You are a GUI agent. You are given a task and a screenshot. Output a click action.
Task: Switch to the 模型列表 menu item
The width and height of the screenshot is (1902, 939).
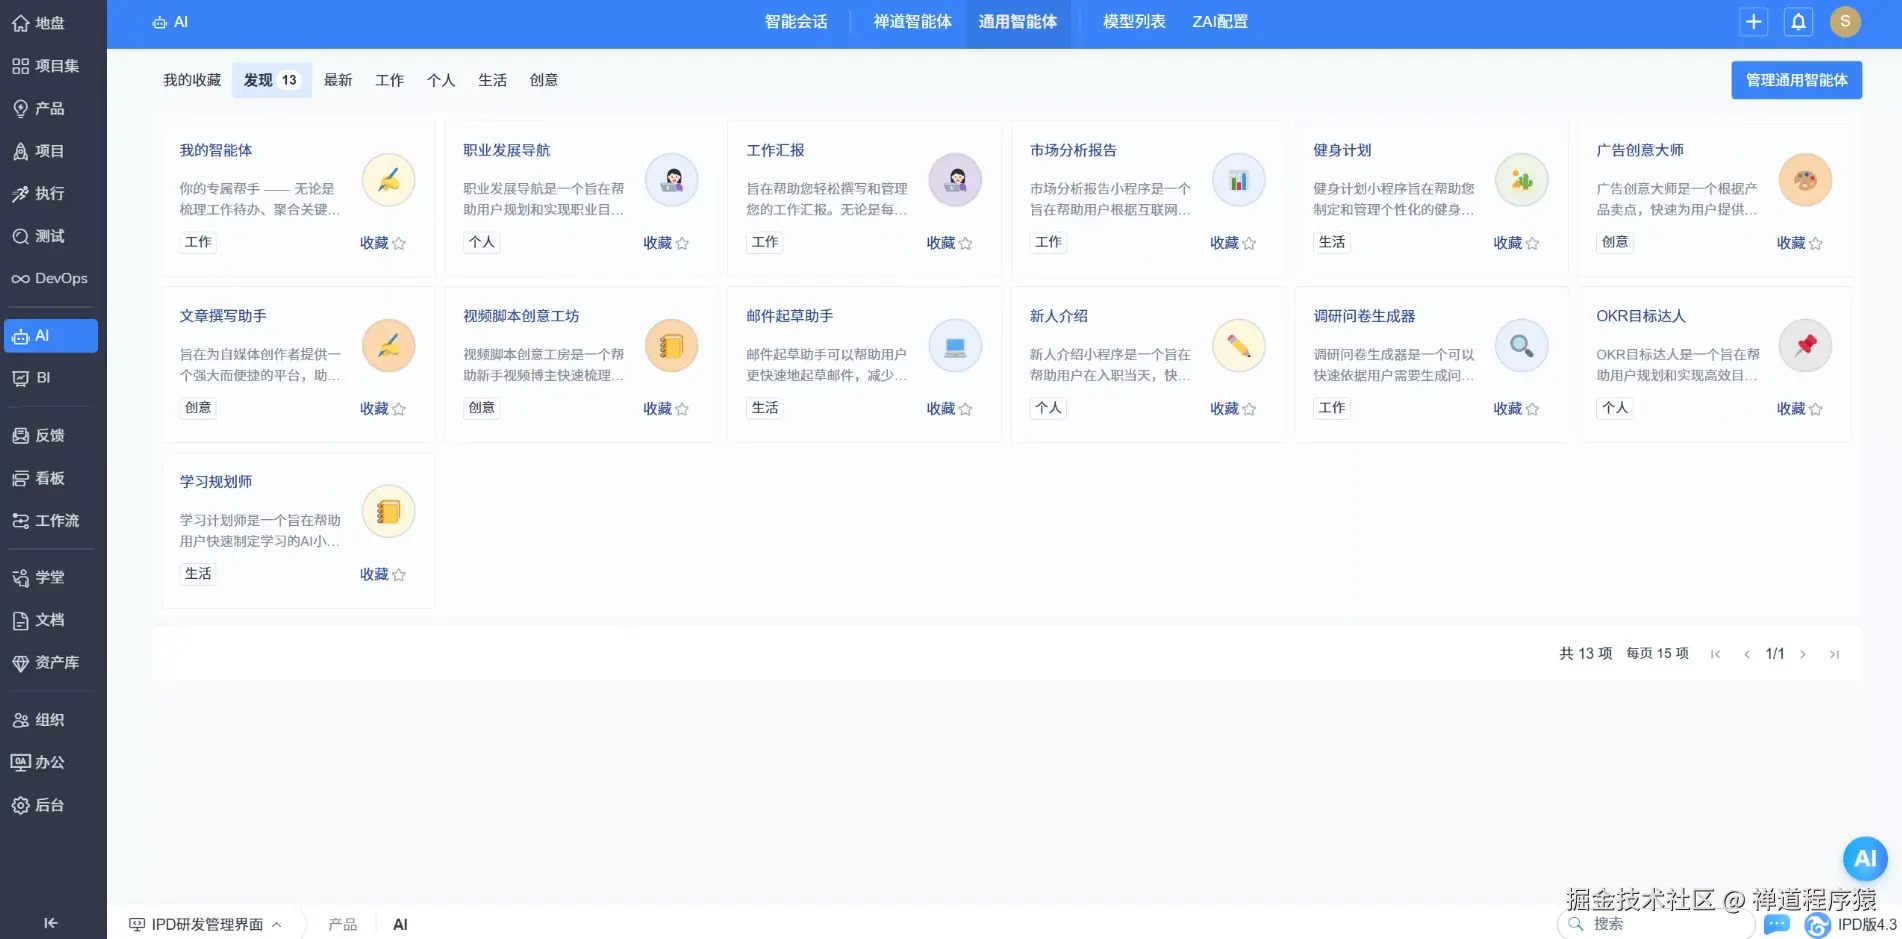(x=1133, y=21)
